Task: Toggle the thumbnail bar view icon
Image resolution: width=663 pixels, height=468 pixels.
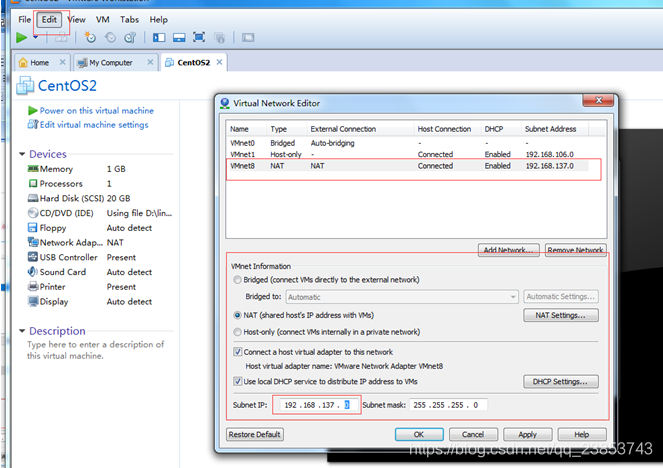Action: 179,38
